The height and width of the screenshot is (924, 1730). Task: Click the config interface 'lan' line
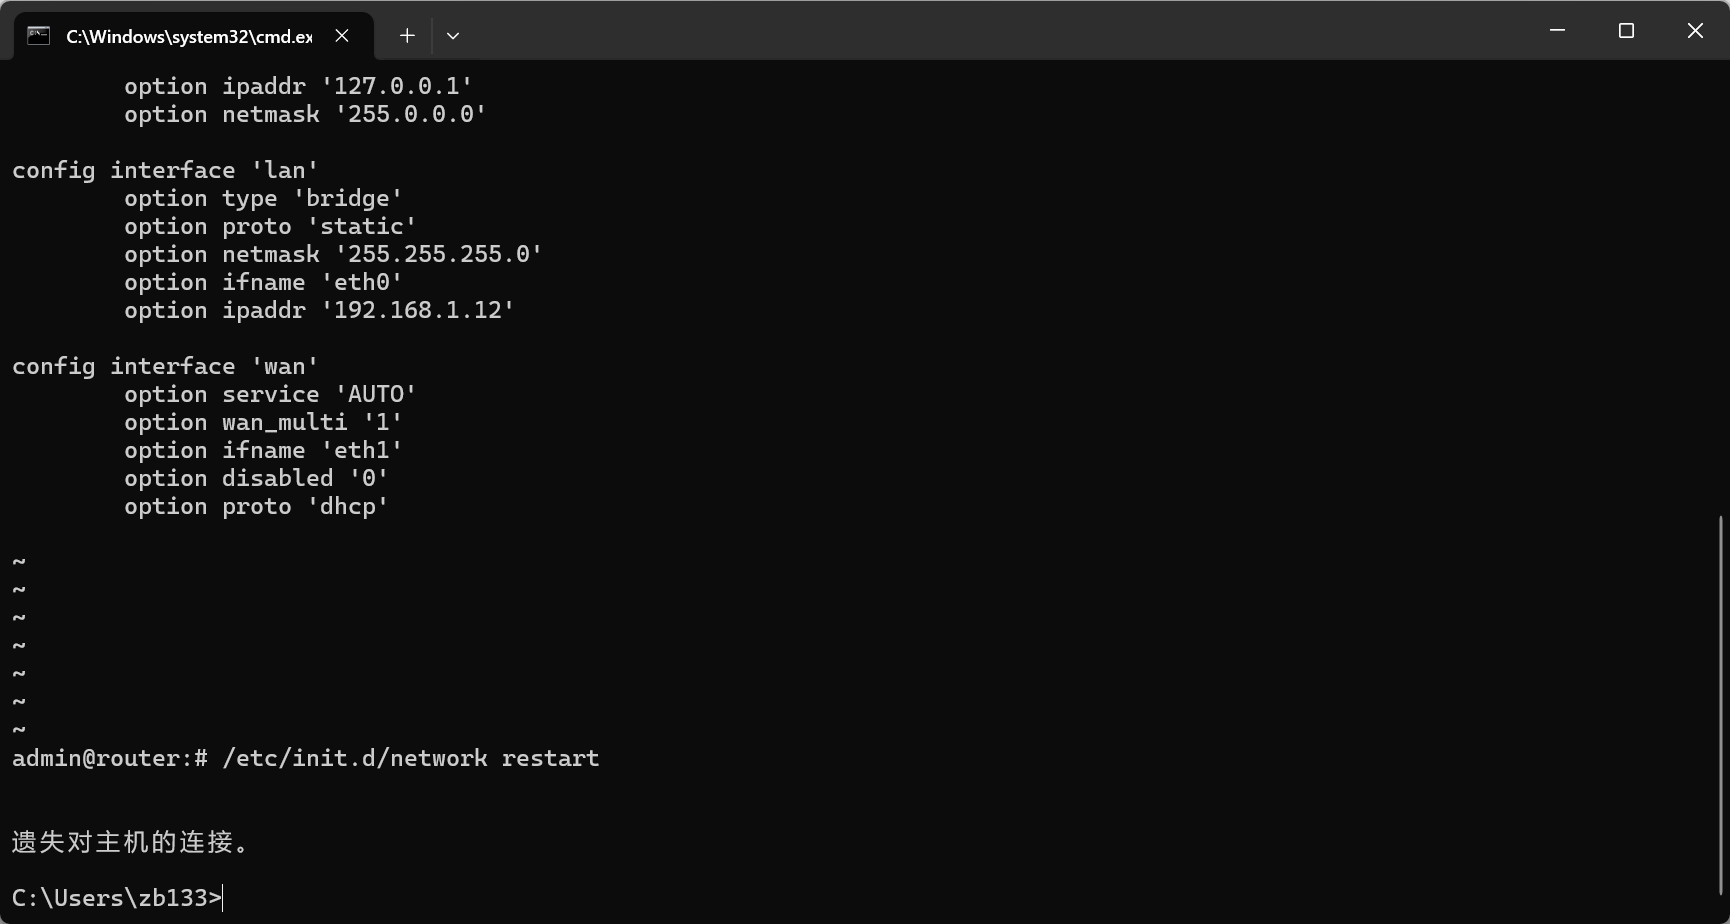click(165, 170)
